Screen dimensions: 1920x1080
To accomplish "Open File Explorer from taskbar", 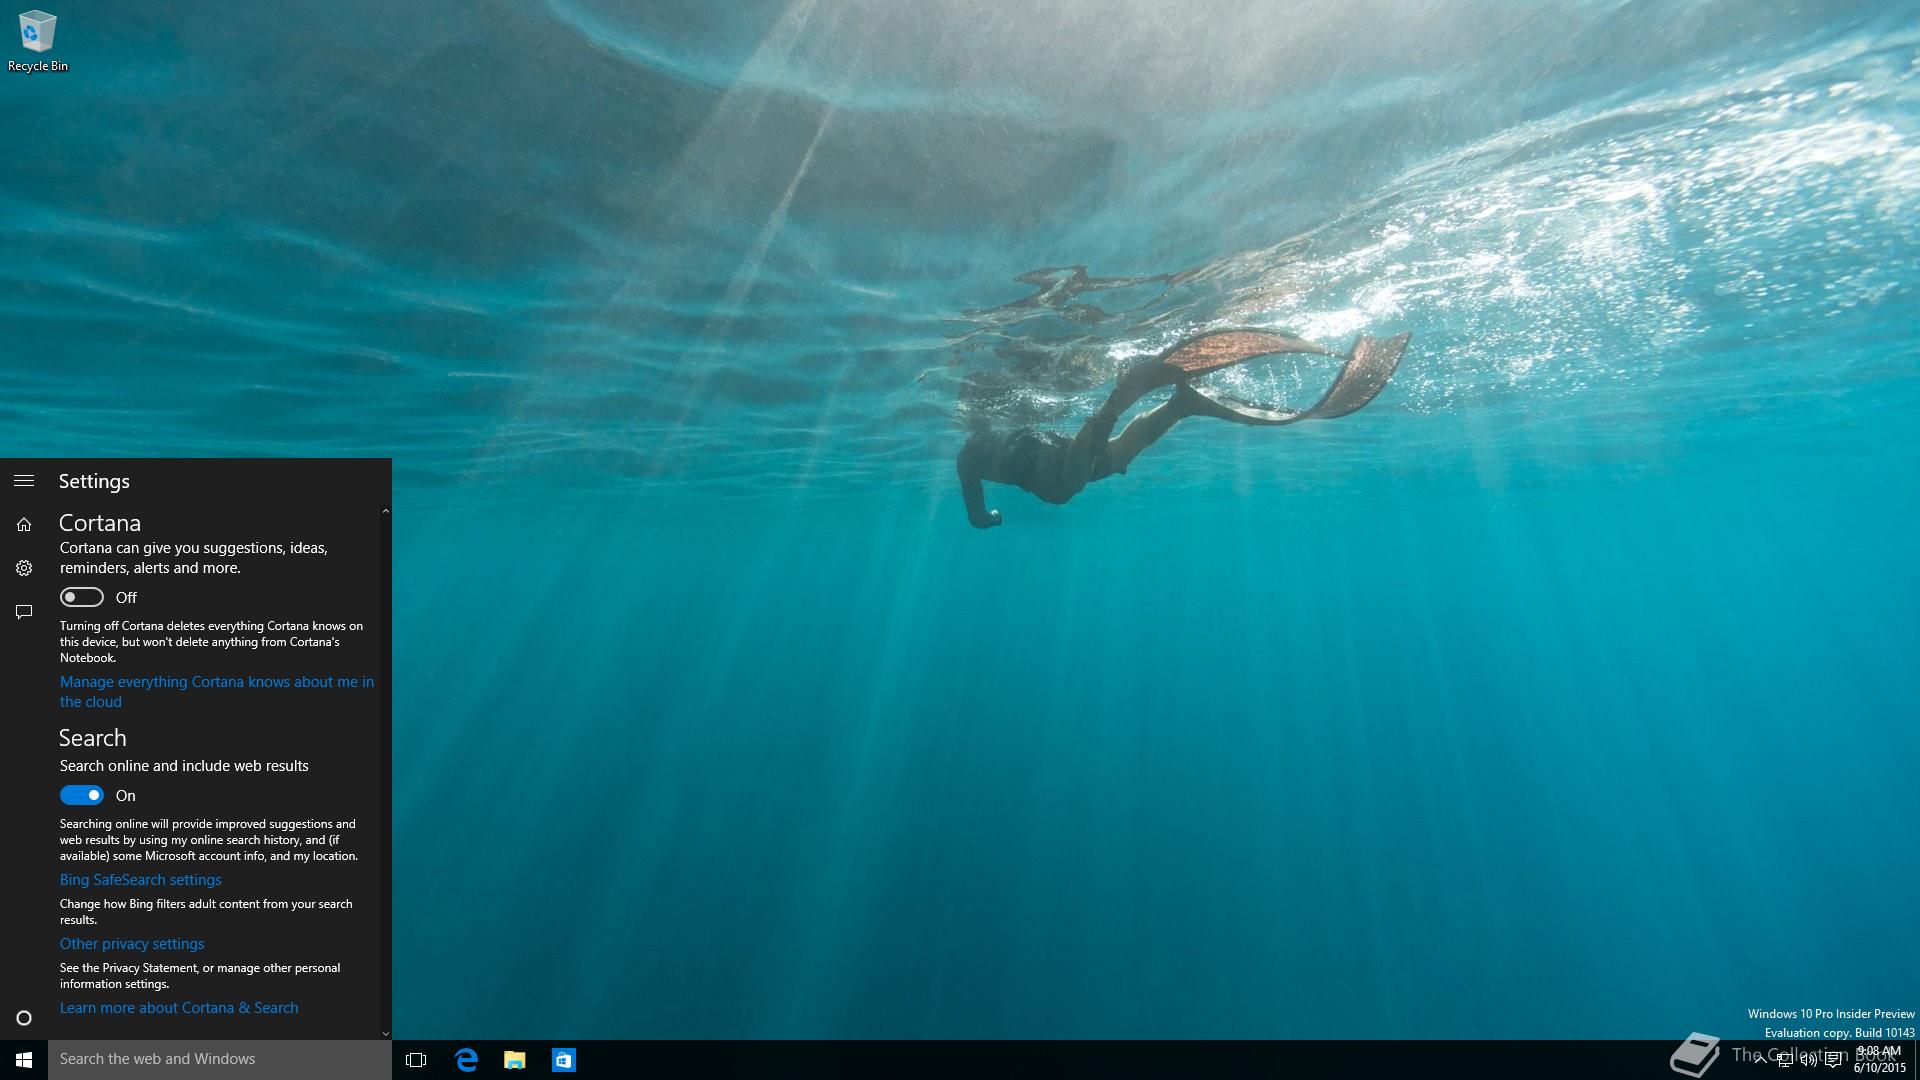I will click(x=514, y=1059).
